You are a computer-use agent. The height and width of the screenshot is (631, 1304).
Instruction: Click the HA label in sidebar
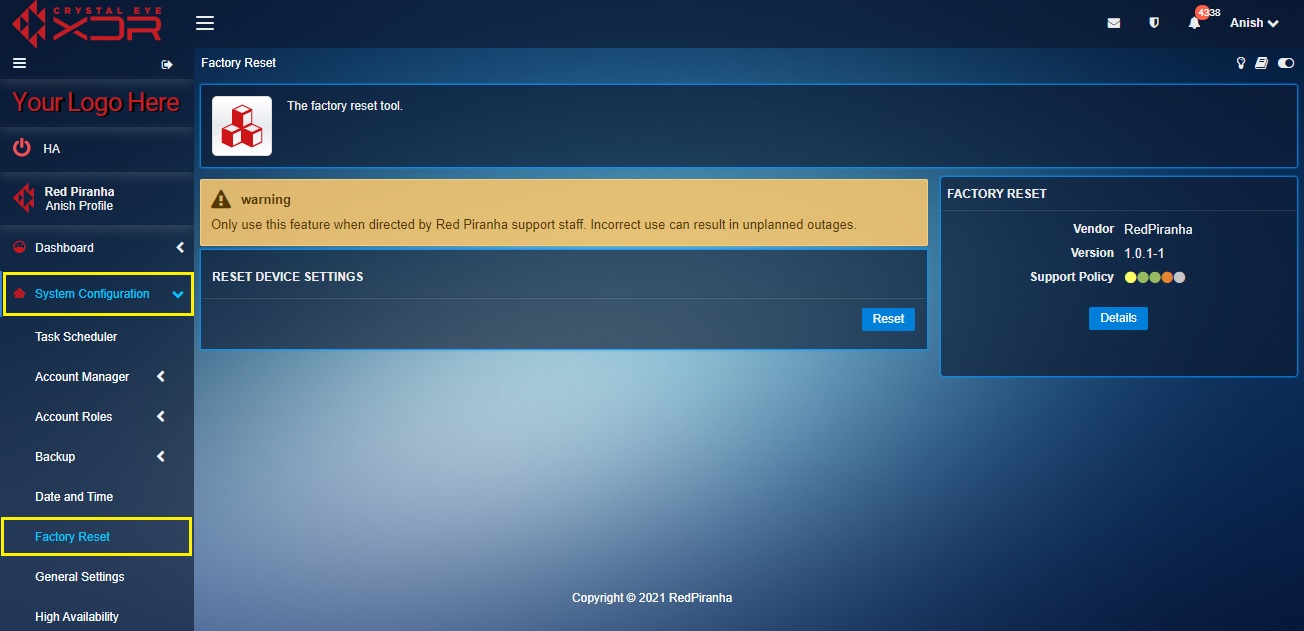pyautogui.click(x=52, y=148)
